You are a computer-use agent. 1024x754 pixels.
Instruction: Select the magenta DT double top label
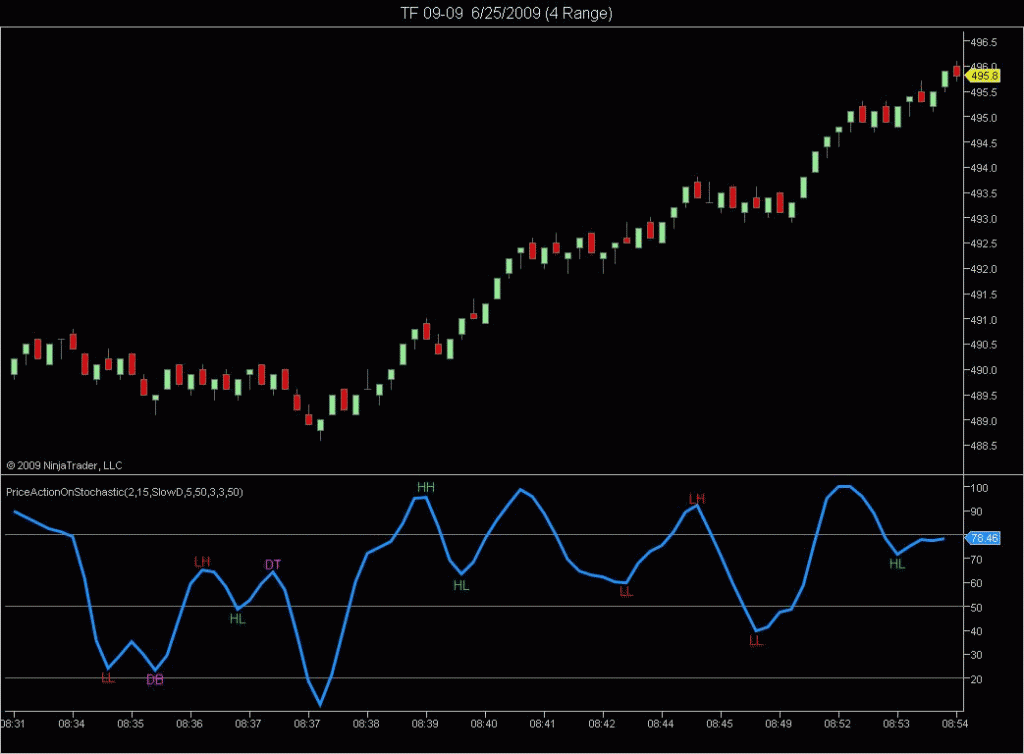tap(272, 565)
